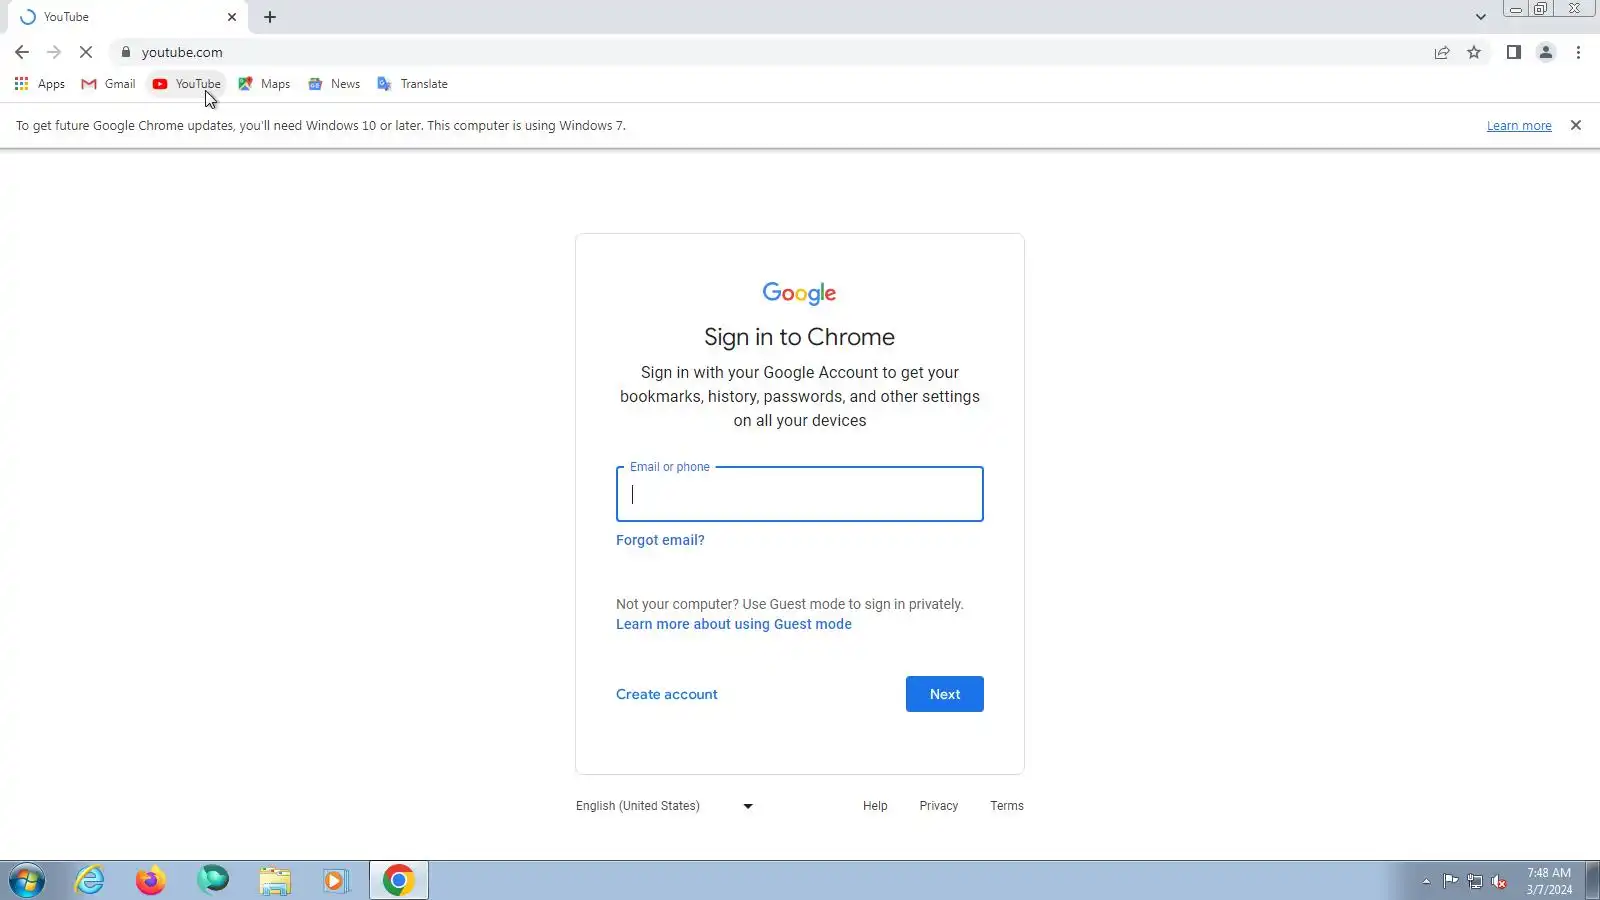The image size is (1600, 900).
Task: Open the clock showing 7:48 AM
Action: coord(1549,881)
